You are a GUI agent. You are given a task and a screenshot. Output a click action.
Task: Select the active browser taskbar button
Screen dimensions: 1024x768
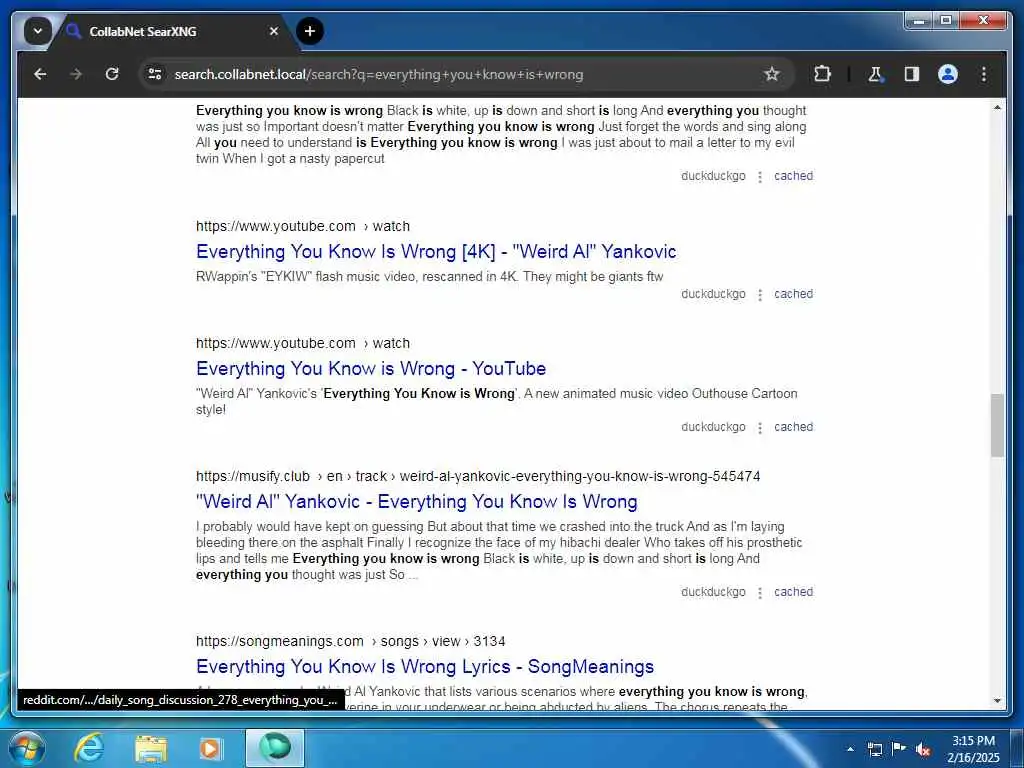pos(275,748)
